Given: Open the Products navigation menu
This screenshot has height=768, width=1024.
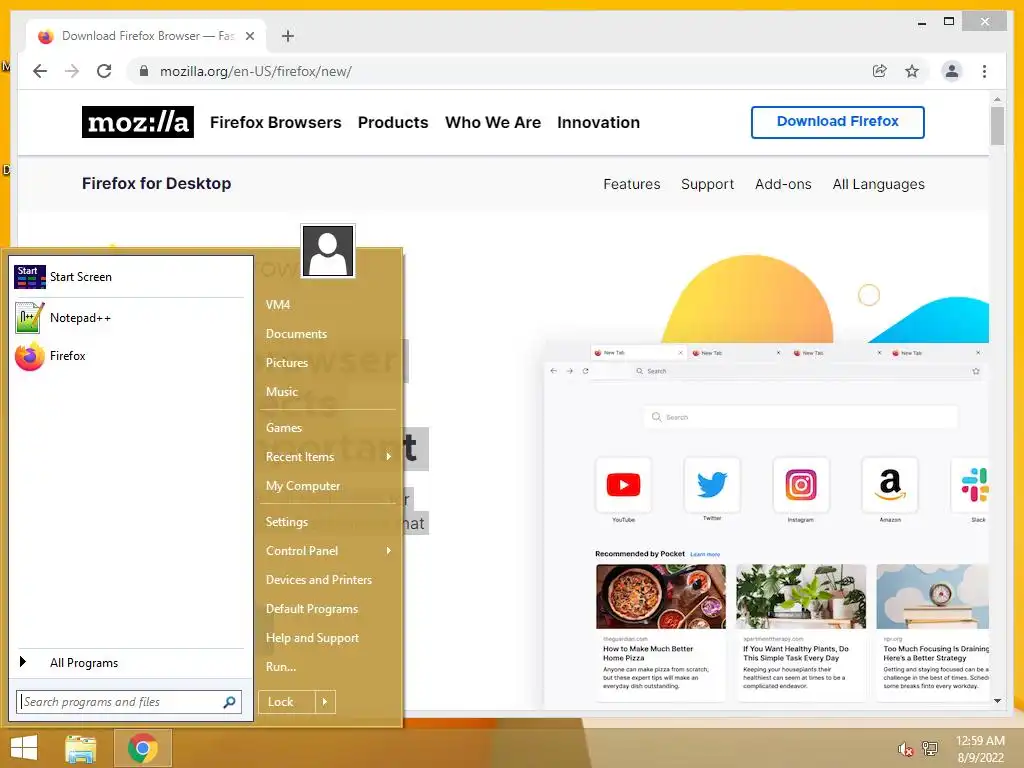Looking at the screenshot, I should tap(393, 122).
